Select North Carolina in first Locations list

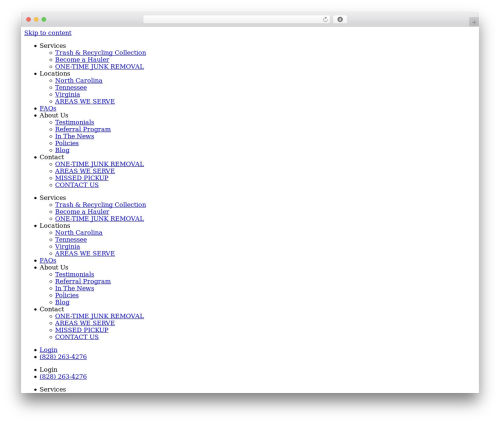coord(79,81)
